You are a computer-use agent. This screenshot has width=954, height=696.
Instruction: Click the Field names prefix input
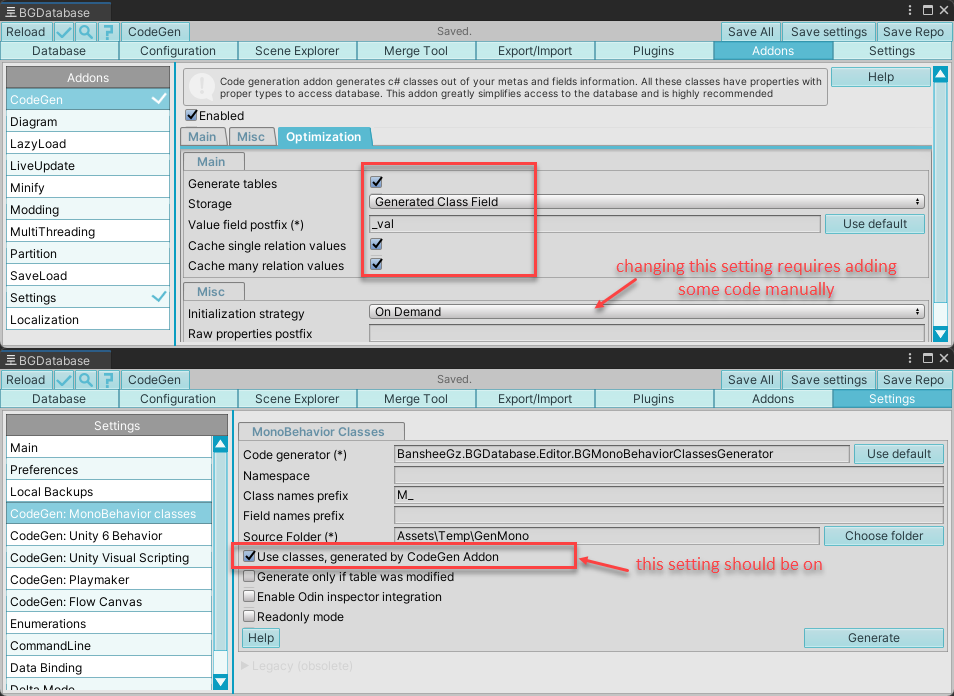point(669,515)
